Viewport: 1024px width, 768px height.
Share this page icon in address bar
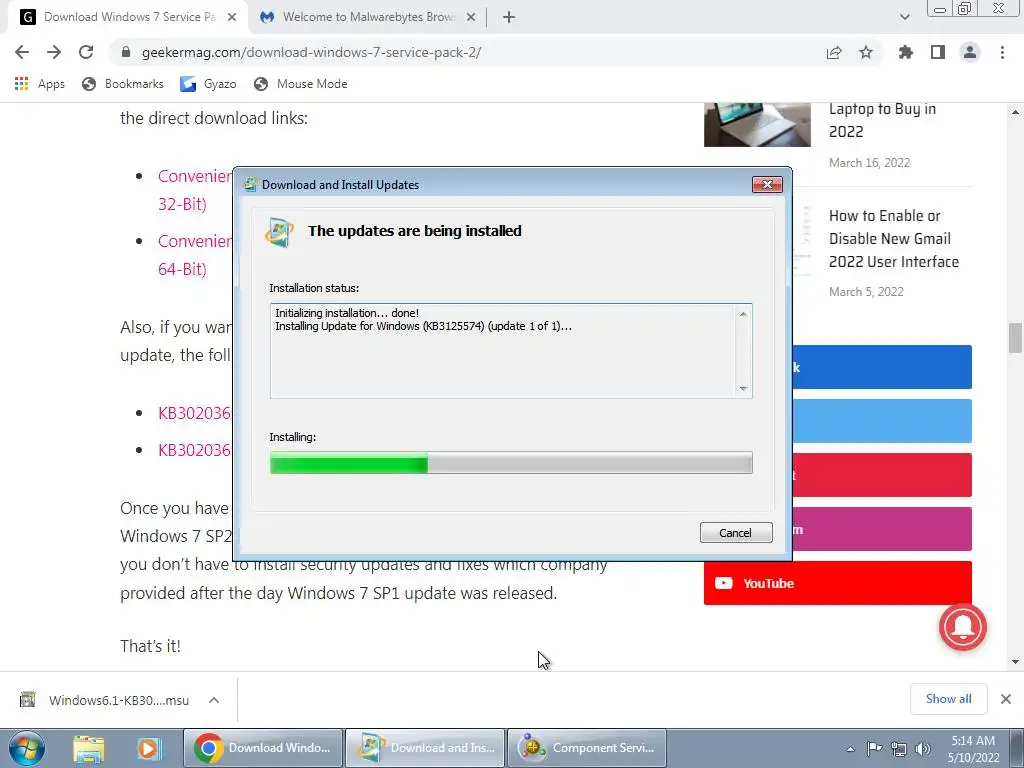click(834, 52)
